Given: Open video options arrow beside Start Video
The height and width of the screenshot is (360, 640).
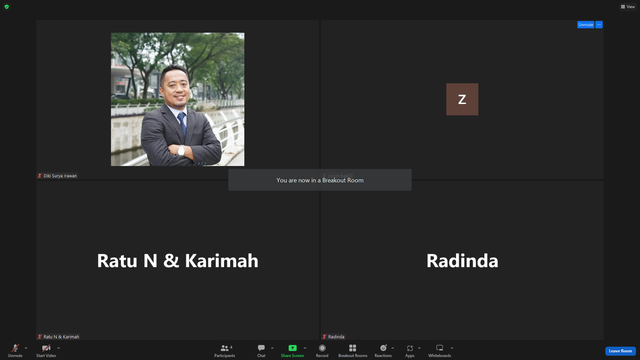Looking at the screenshot, I should click(x=58, y=348).
